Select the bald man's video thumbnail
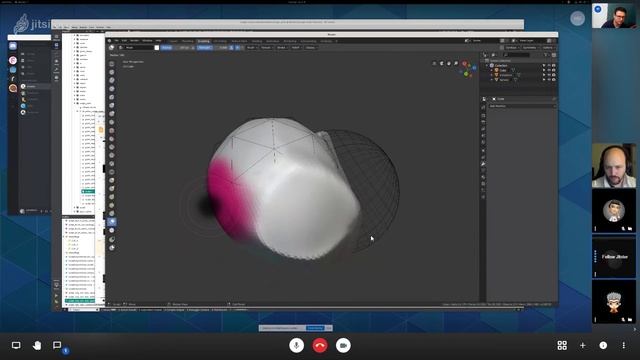The height and width of the screenshot is (360, 640). point(614,165)
